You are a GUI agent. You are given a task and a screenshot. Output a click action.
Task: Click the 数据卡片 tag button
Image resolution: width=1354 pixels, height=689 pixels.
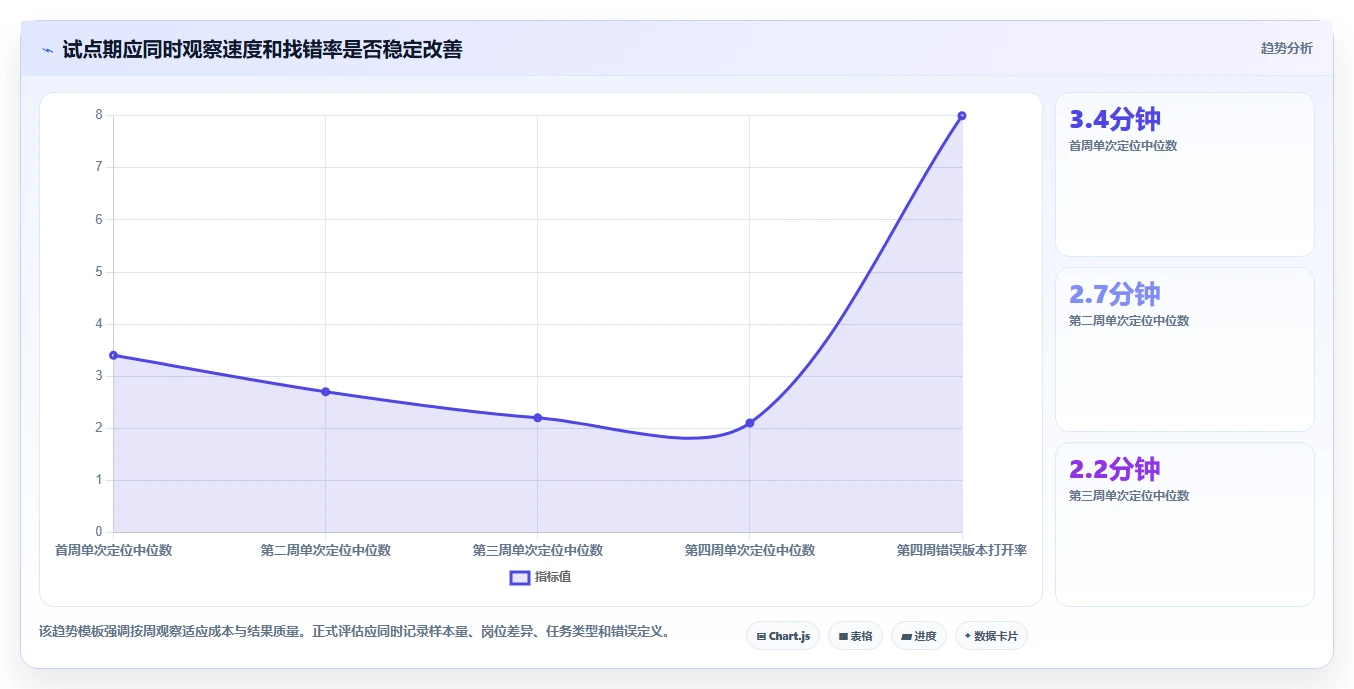click(991, 636)
